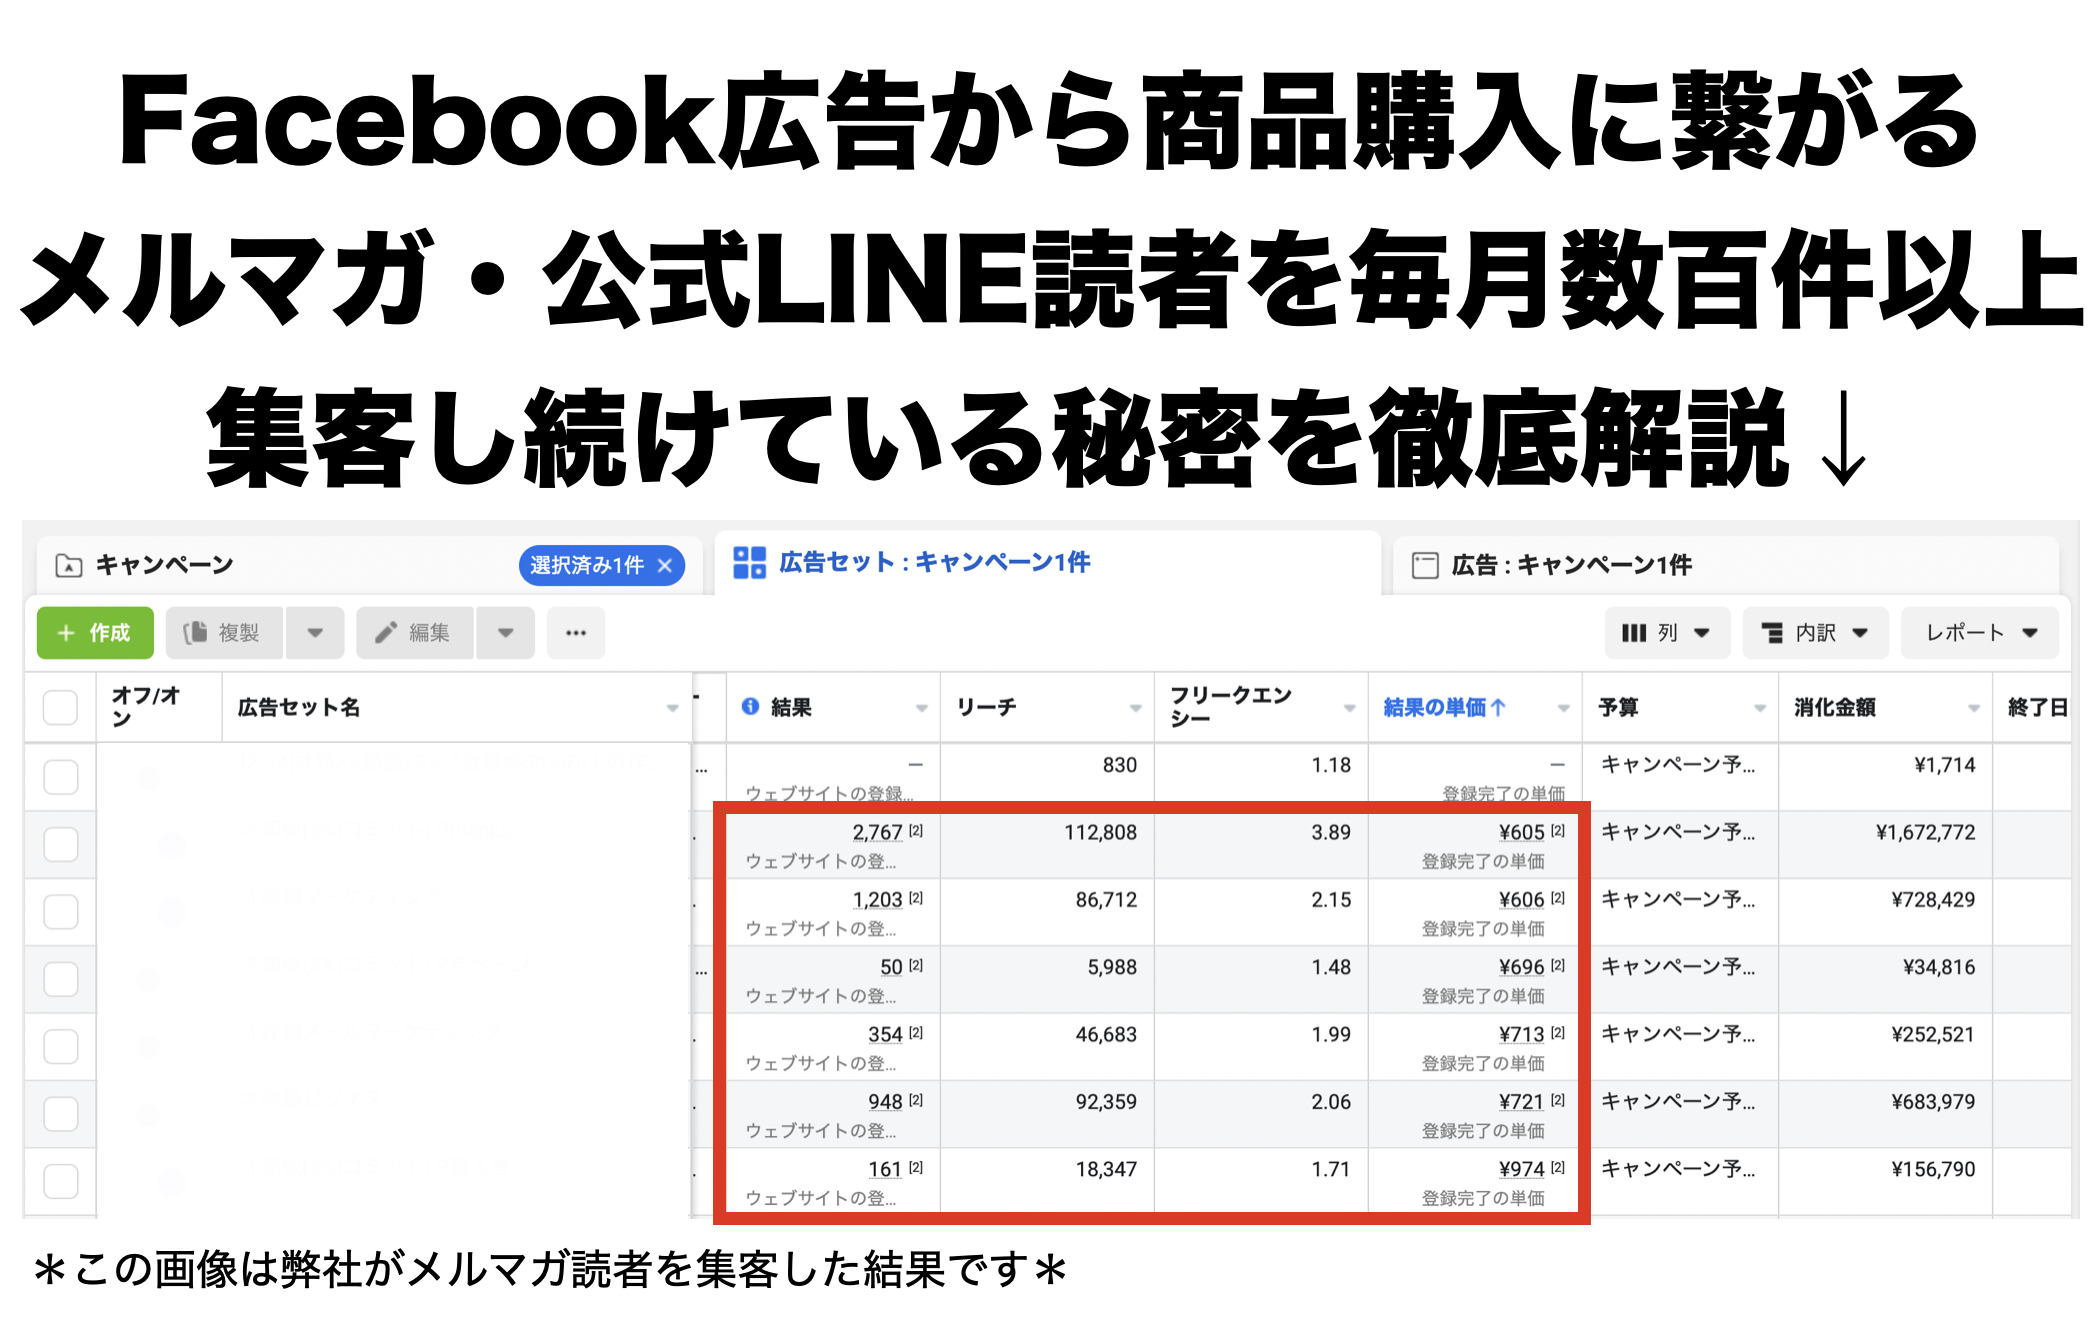The height and width of the screenshot is (1328, 2098).
Task: Click the info icon beside 結果
Action: coord(750,707)
